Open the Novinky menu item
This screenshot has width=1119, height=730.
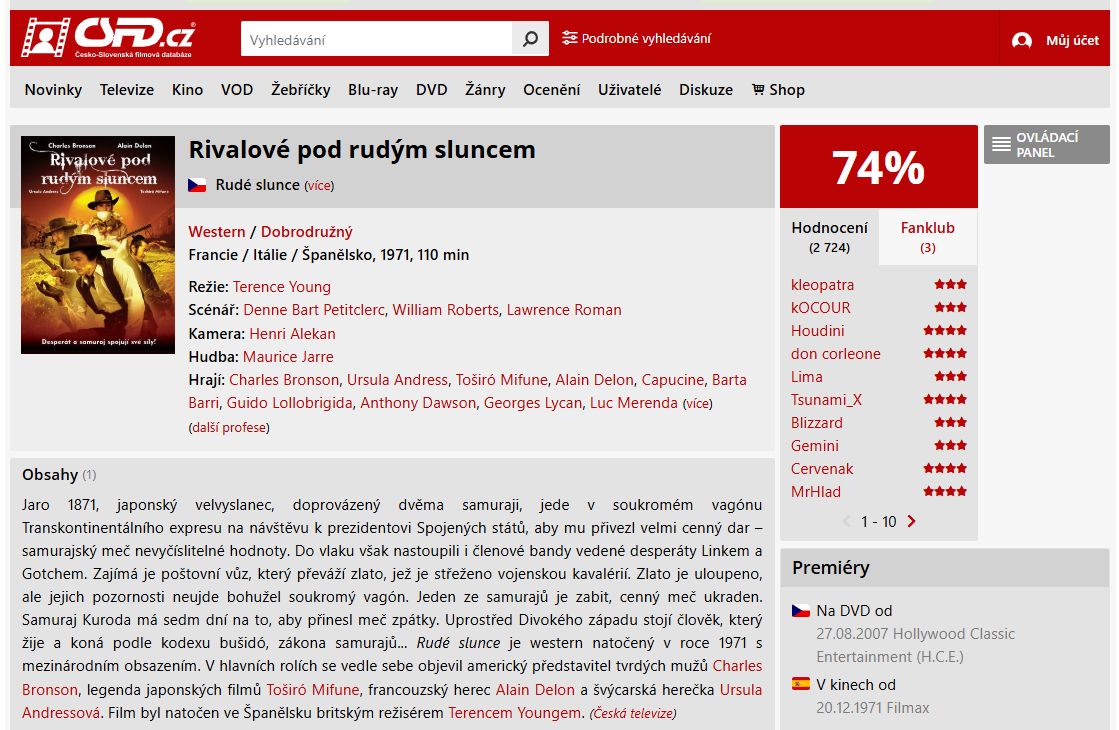pos(54,90)
